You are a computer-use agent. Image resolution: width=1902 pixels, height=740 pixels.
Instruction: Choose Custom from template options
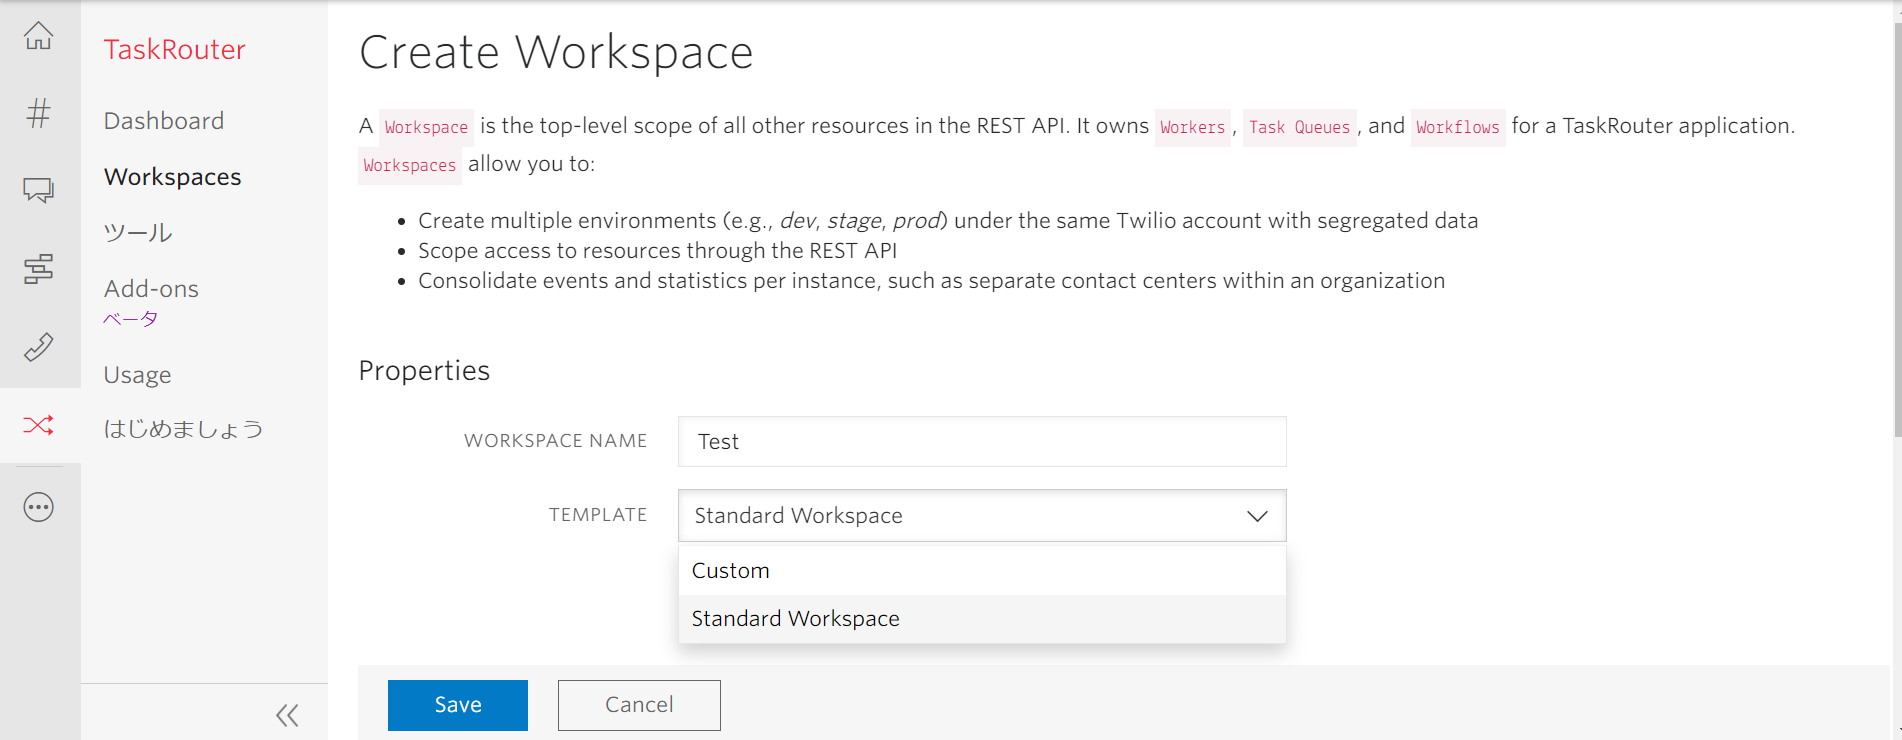pyautogui.click(x=982, y=571)
